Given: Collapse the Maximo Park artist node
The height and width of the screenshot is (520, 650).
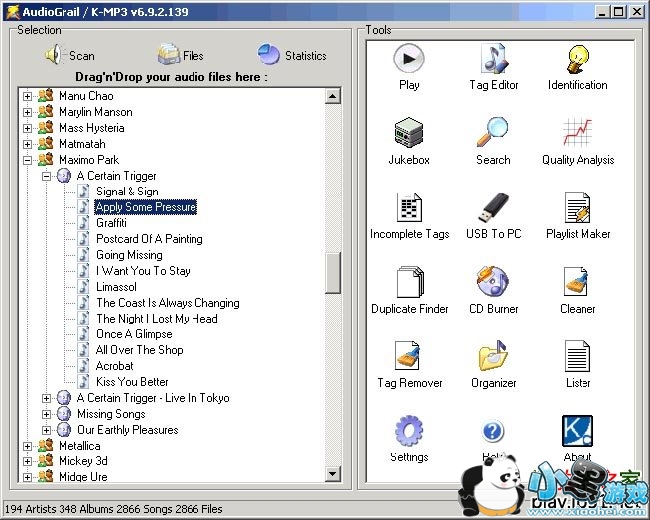Looking at the screenshot, I should click(27, 160).
